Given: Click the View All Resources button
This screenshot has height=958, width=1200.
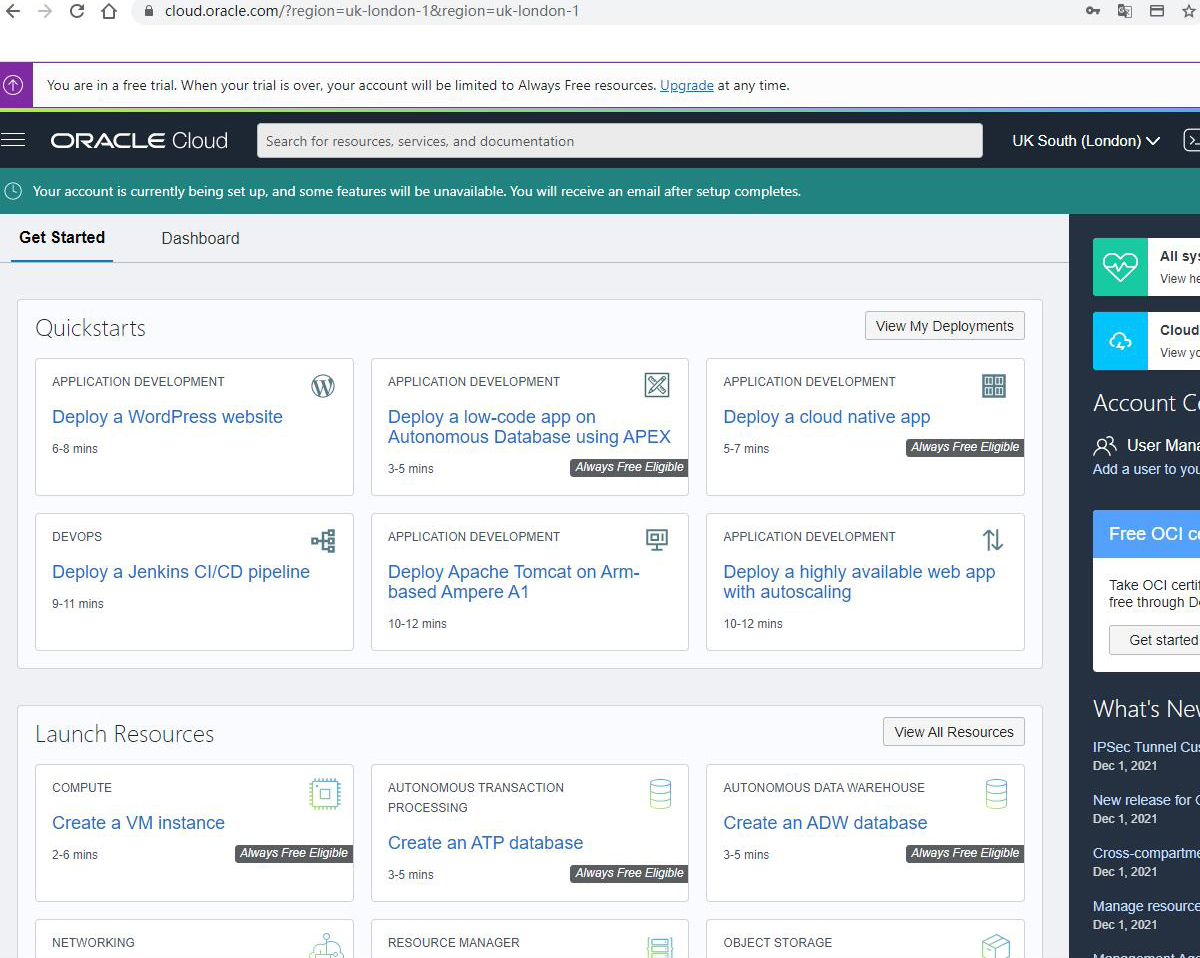Looking at the screenshot, I should click(954, 732).
